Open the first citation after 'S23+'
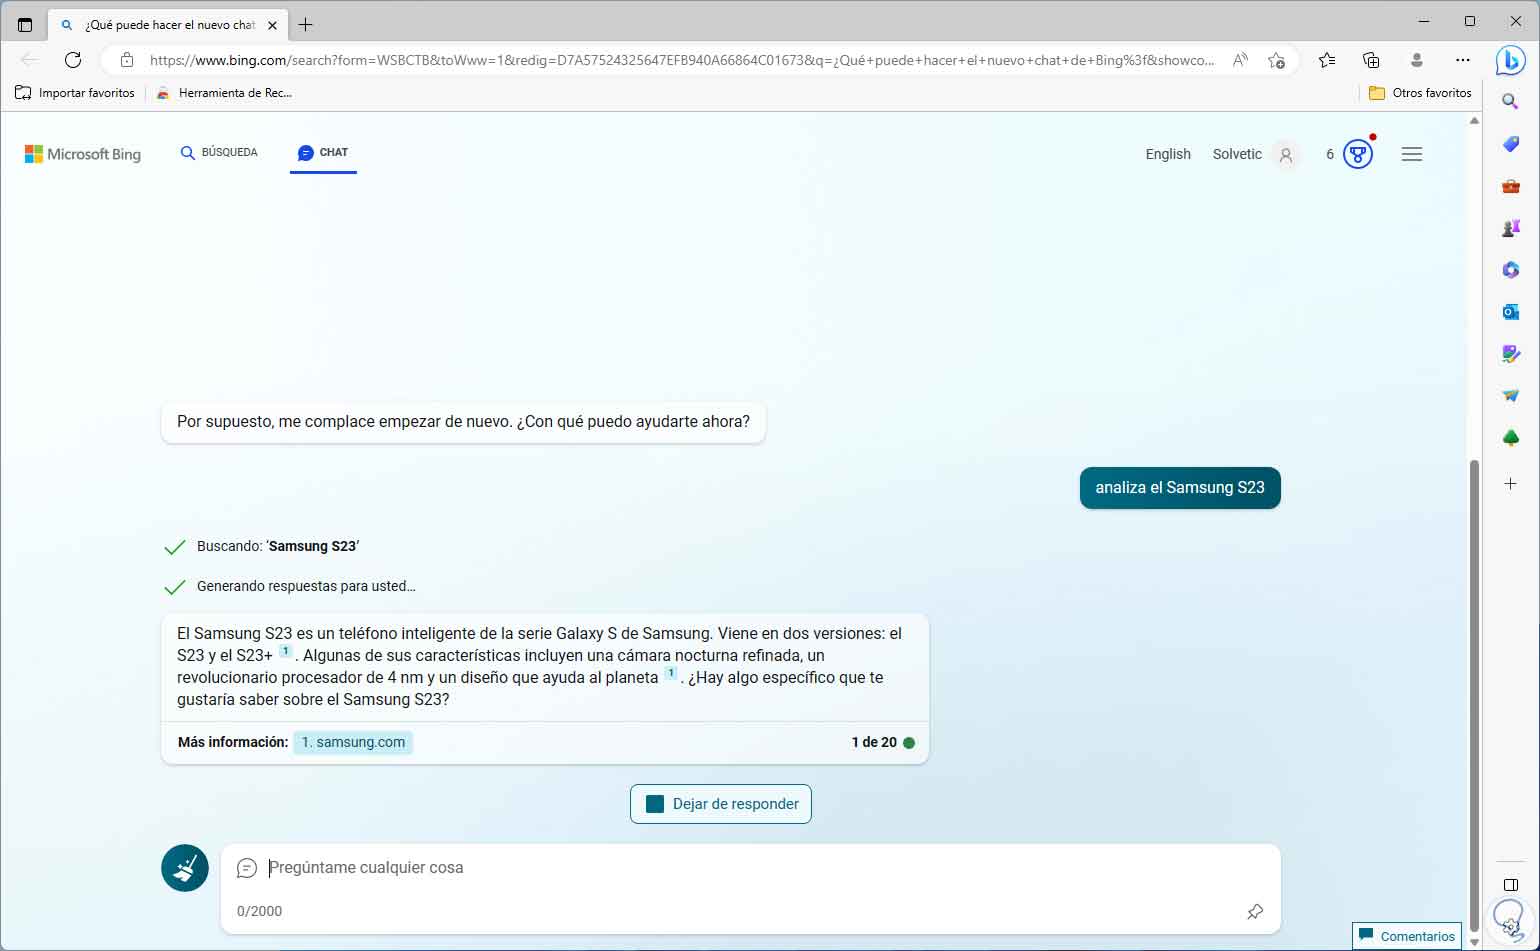 (285, 652)
